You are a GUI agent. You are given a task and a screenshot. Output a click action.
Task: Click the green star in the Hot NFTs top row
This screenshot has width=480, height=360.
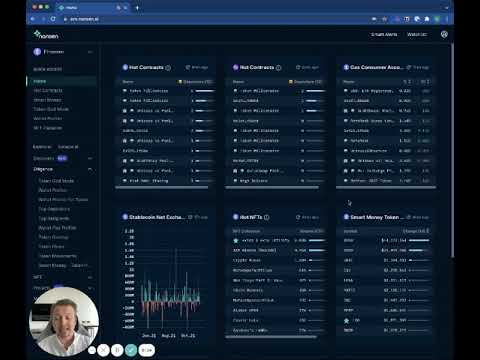(x=236, y=240)
